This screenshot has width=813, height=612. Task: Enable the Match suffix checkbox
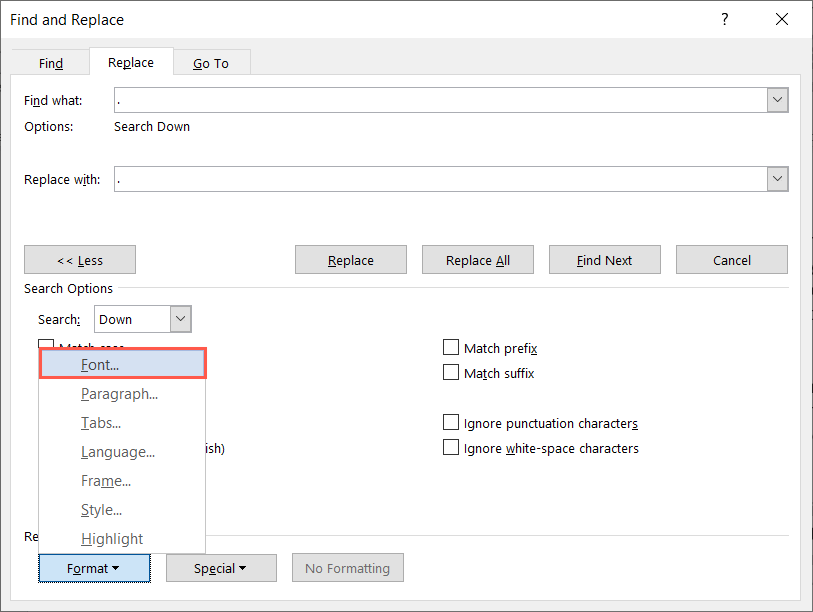click(451, 372)
